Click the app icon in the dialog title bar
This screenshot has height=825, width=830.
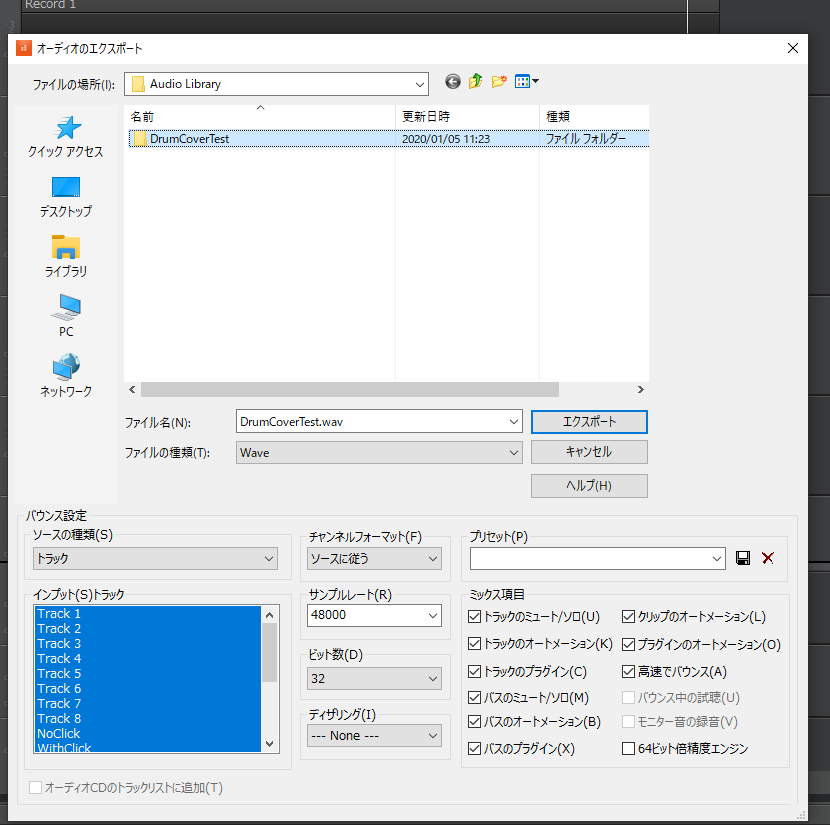(24, 48)
